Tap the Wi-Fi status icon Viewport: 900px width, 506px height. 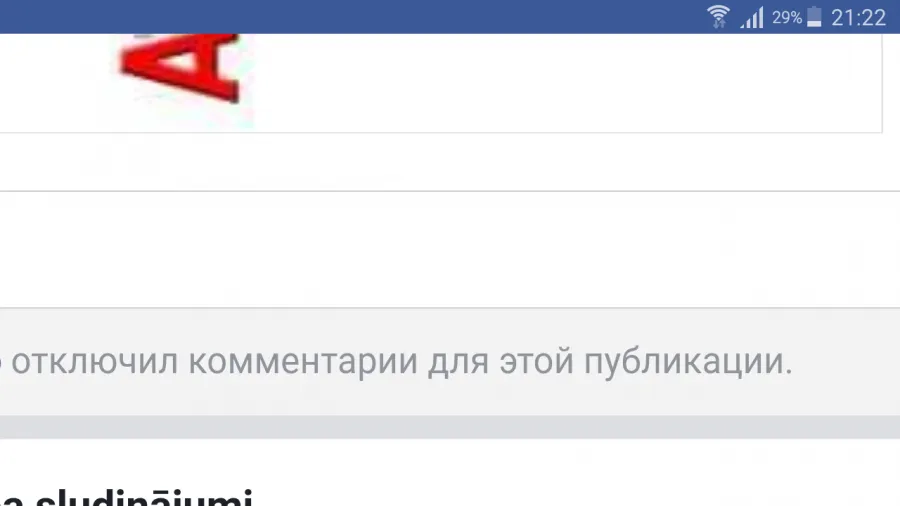[718, 17]
